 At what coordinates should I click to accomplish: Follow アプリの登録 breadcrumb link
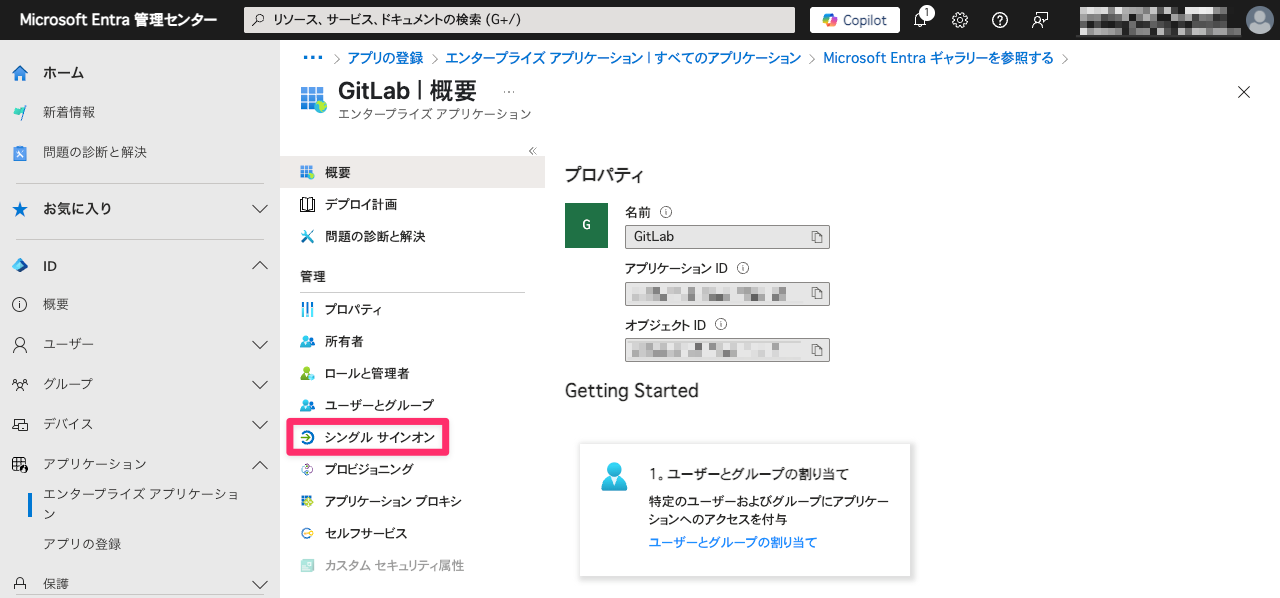385,58
